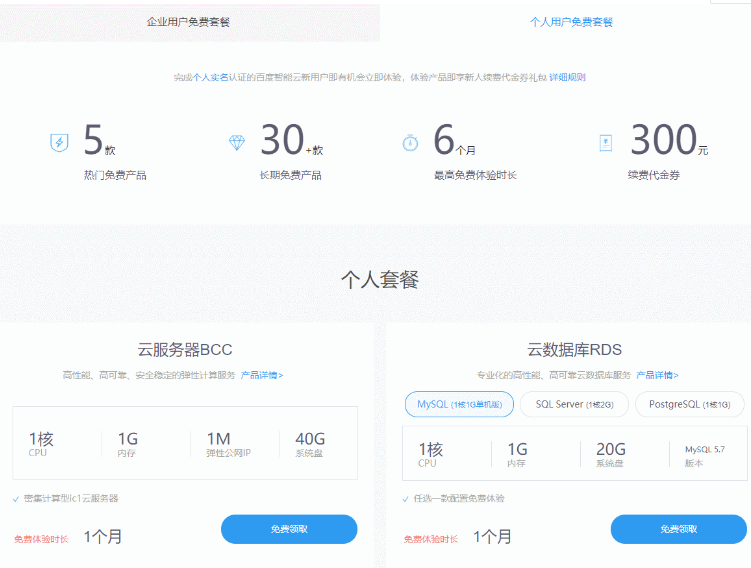Click checkmark next to 任选一款配置免费体验

[x=406, y=499]
